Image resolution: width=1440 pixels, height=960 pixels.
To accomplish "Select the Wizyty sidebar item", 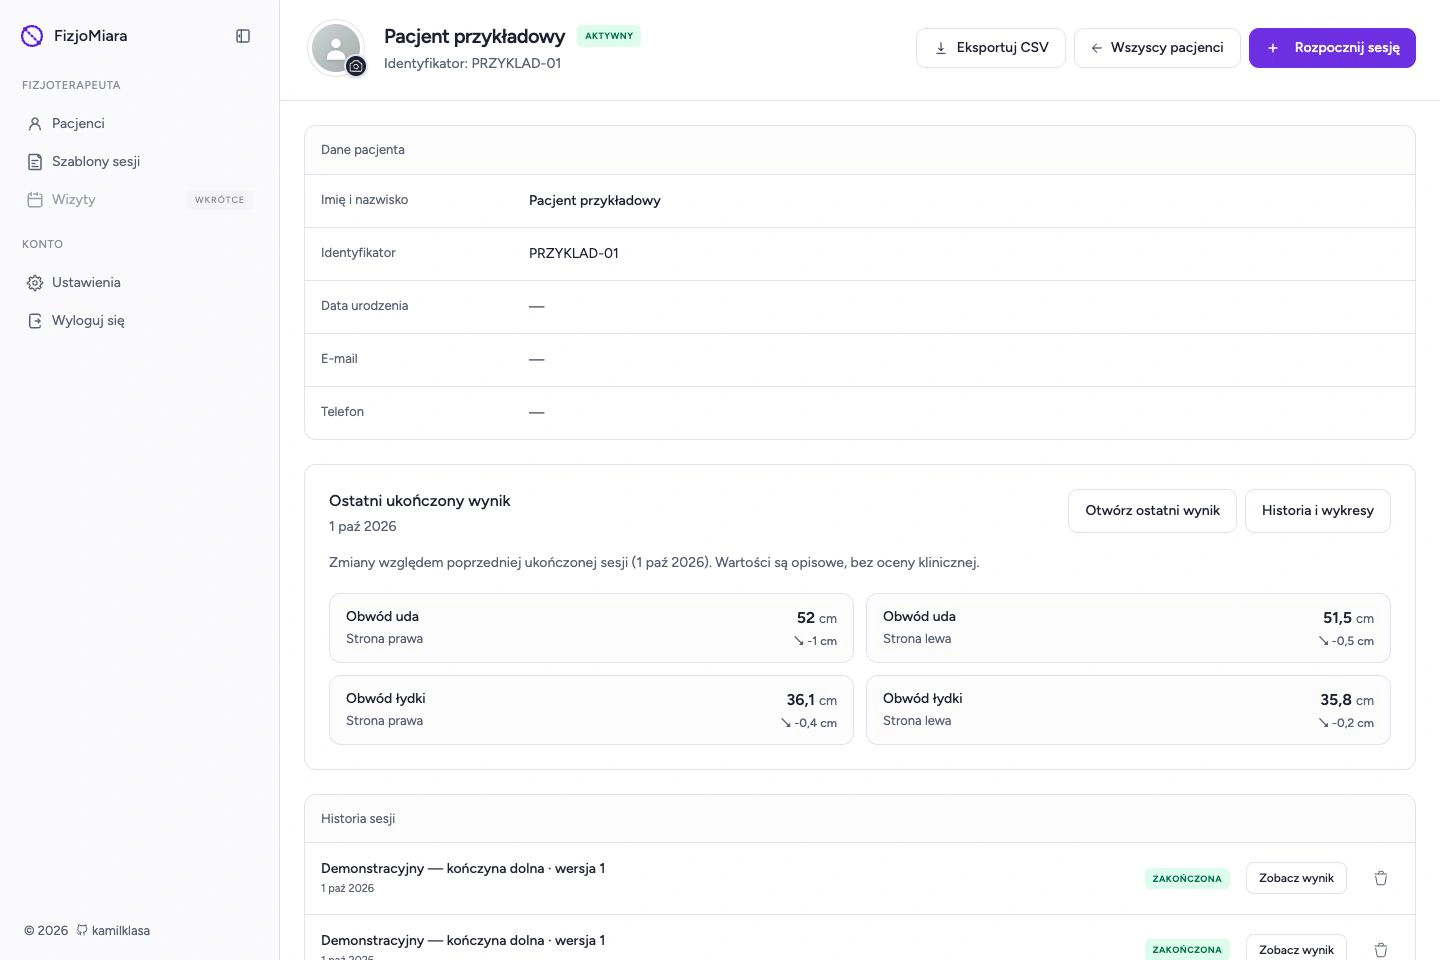I will [x=139, y=199].
